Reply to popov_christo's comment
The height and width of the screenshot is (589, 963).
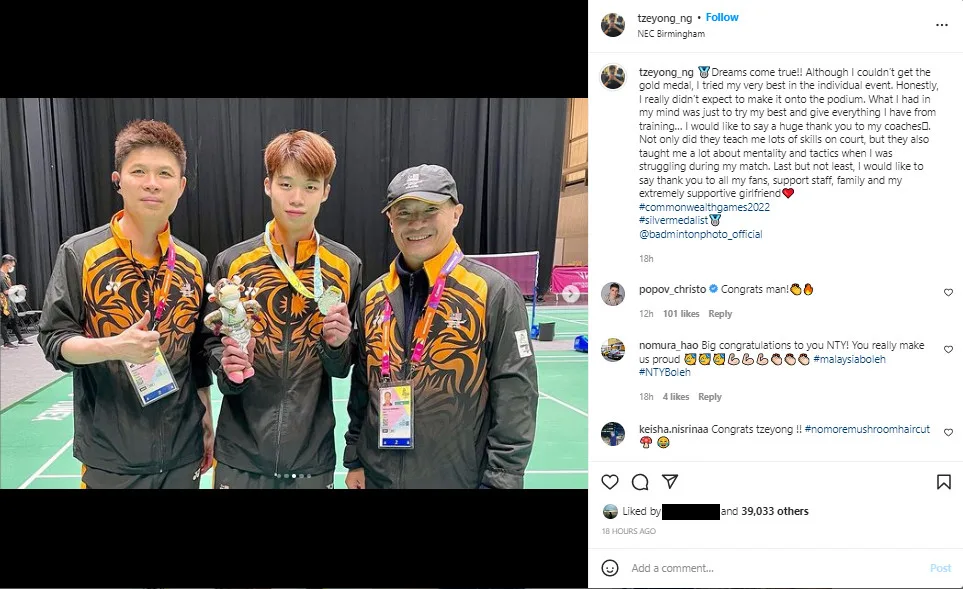pyautogui.click(x=720, y=314)
